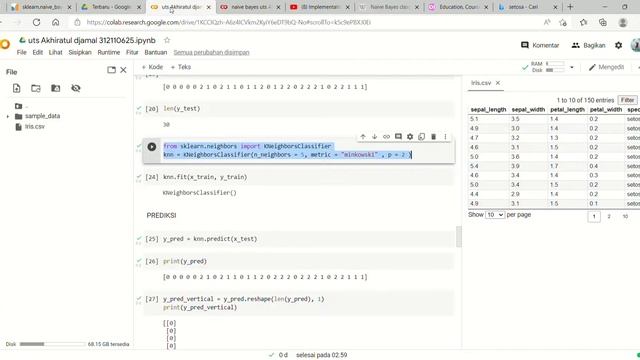The height and width of the screenshot is (360, 640).
Task: Star the notebook uts Akhiratul djamal
Action: (167, 40)
